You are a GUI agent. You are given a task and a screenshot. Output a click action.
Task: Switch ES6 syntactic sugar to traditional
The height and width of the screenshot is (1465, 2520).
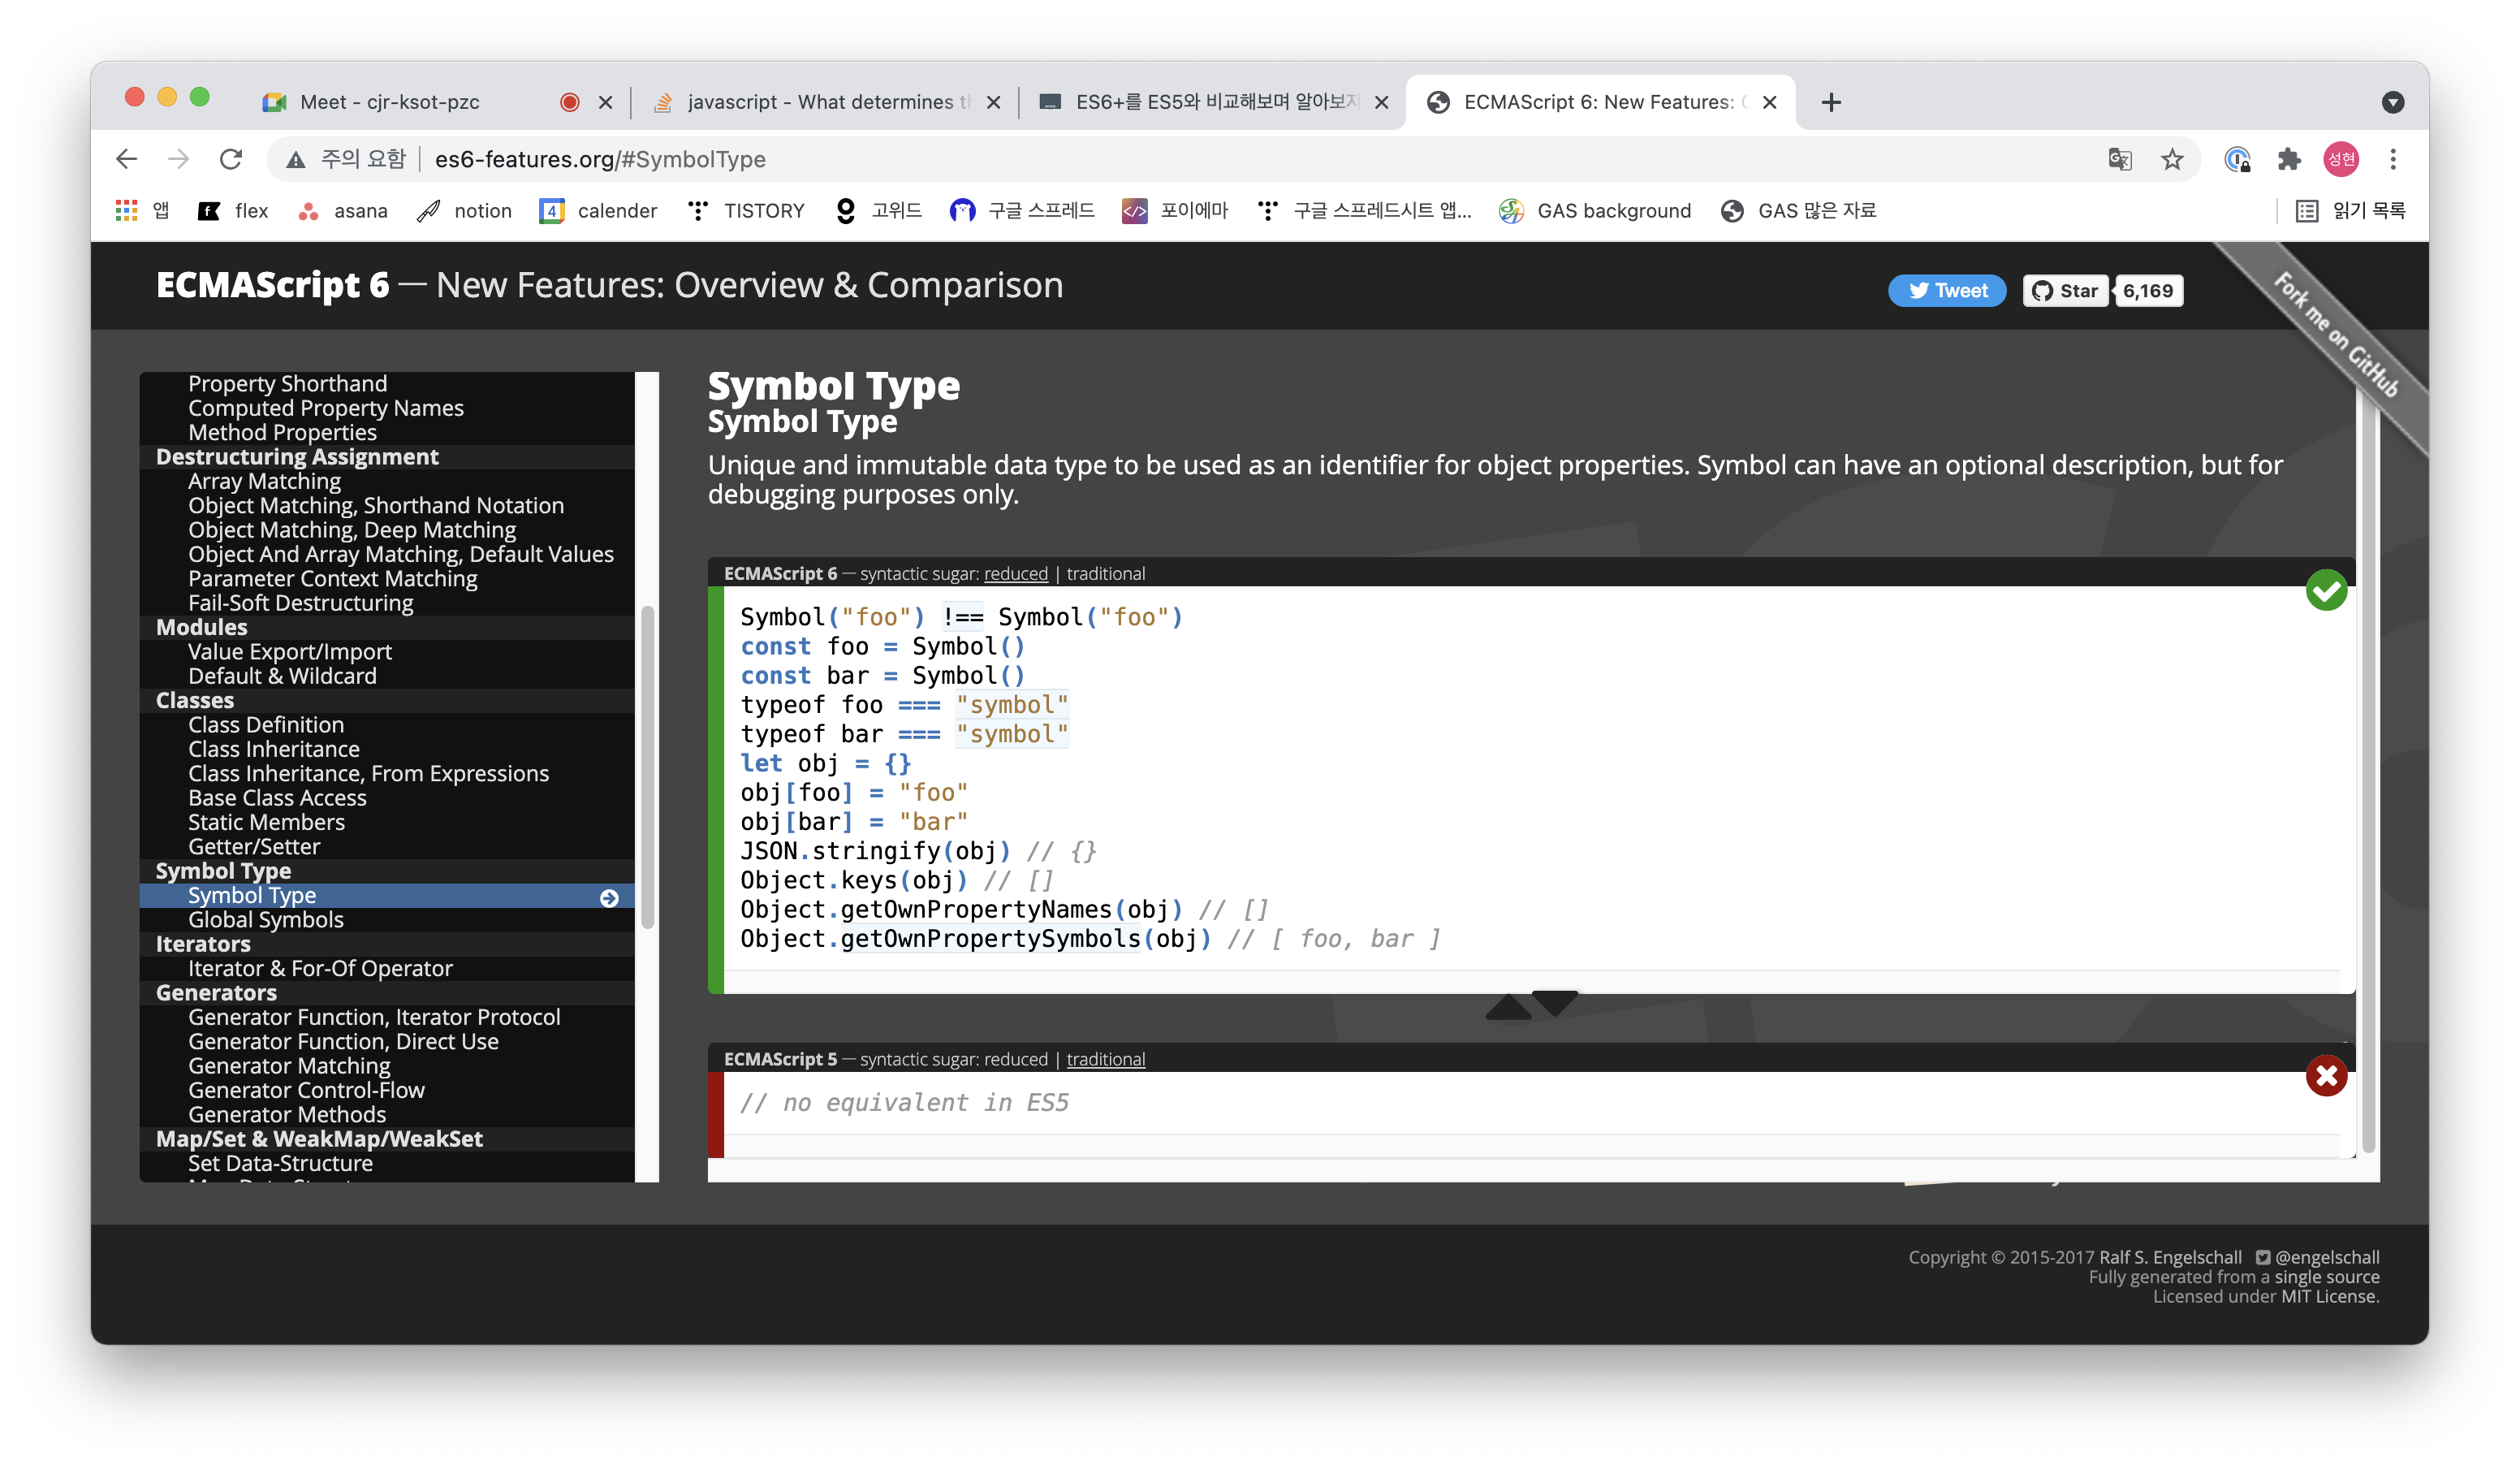tap(1105, 574)
